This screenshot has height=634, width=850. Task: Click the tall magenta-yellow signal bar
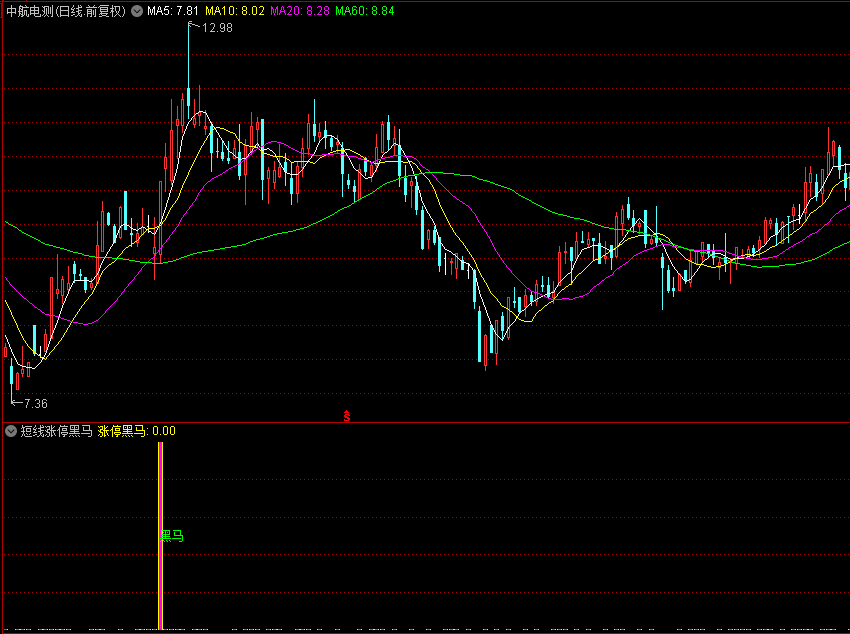coord(160,536)
